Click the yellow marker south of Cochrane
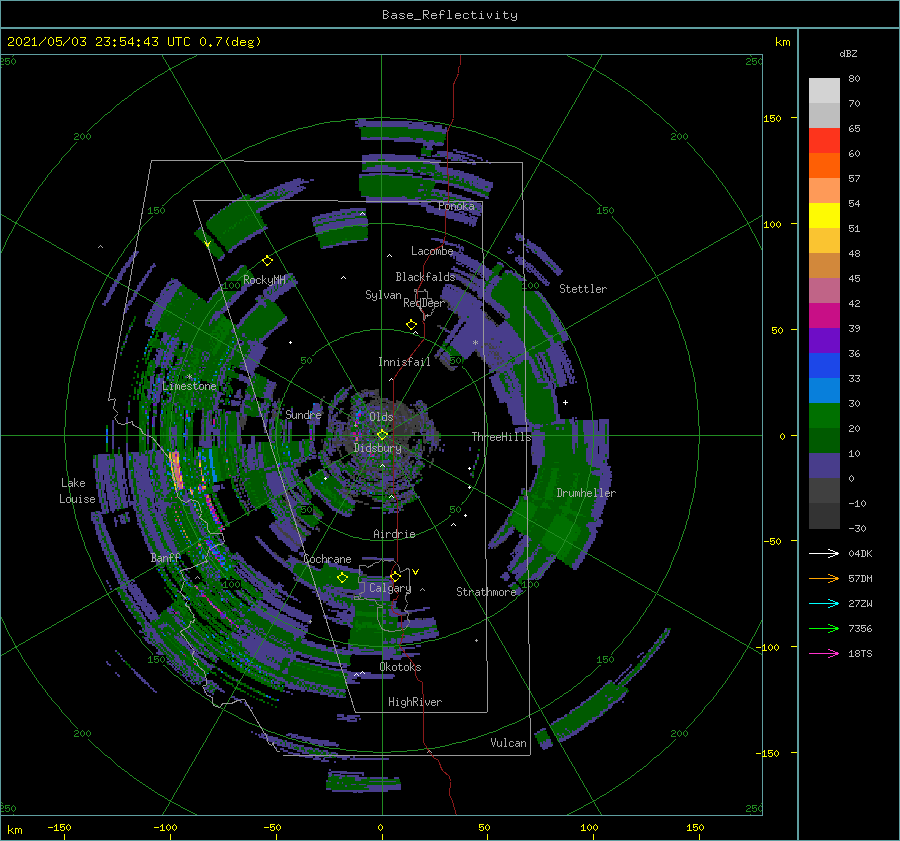900x841 pixels. click(342, 578)
